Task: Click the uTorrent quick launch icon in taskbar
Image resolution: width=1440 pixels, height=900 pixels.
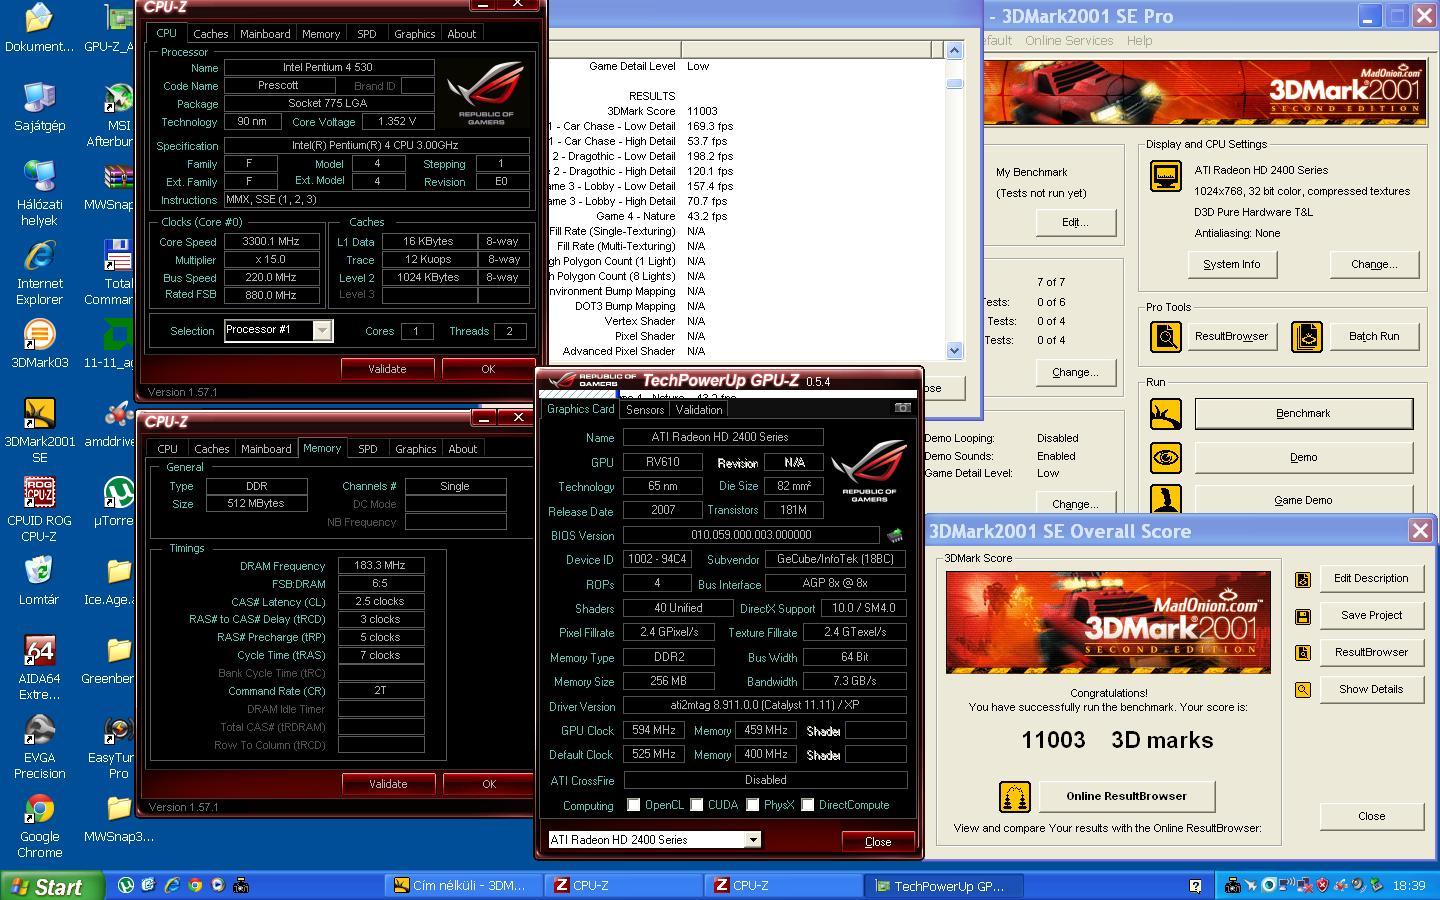Action: tap(126, 885)
